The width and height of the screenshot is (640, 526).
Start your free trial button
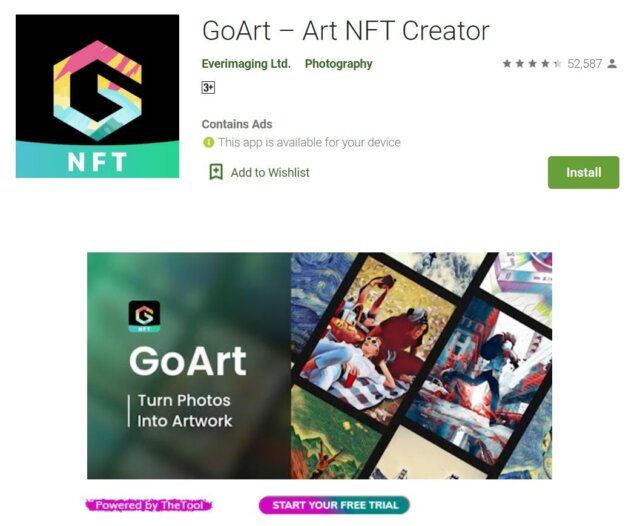pos(334,505)
